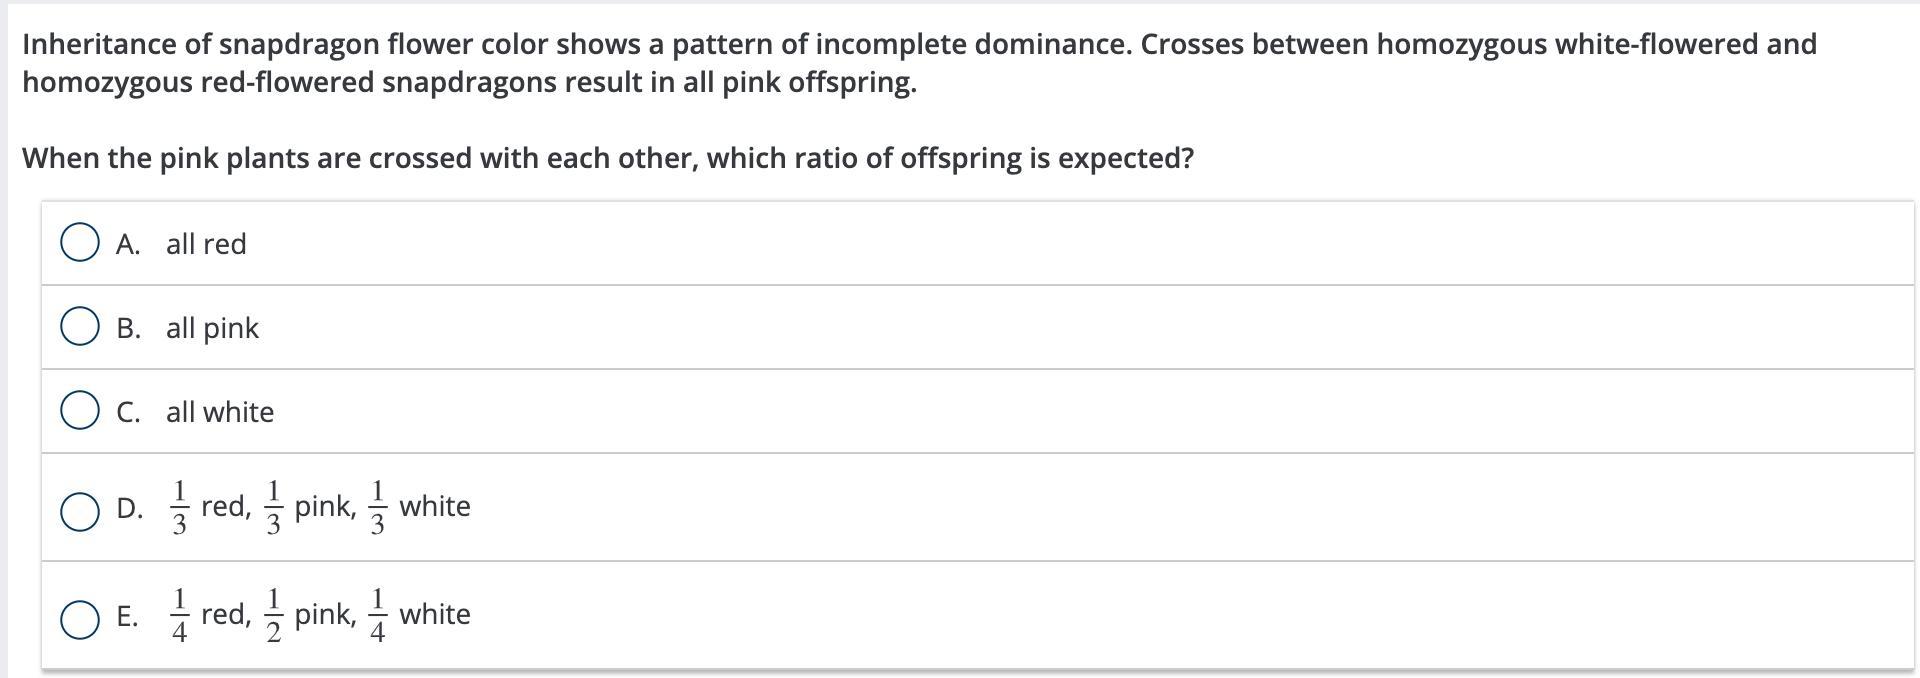This screenshot has width=1920, height=678.
Task: Select the radio button for option A
Action: point(79,243)
